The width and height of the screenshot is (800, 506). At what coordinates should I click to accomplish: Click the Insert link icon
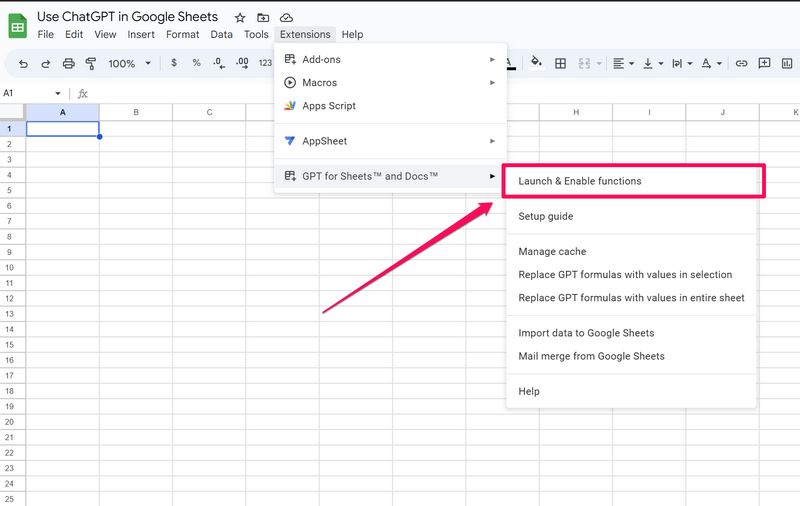(741, 63)
